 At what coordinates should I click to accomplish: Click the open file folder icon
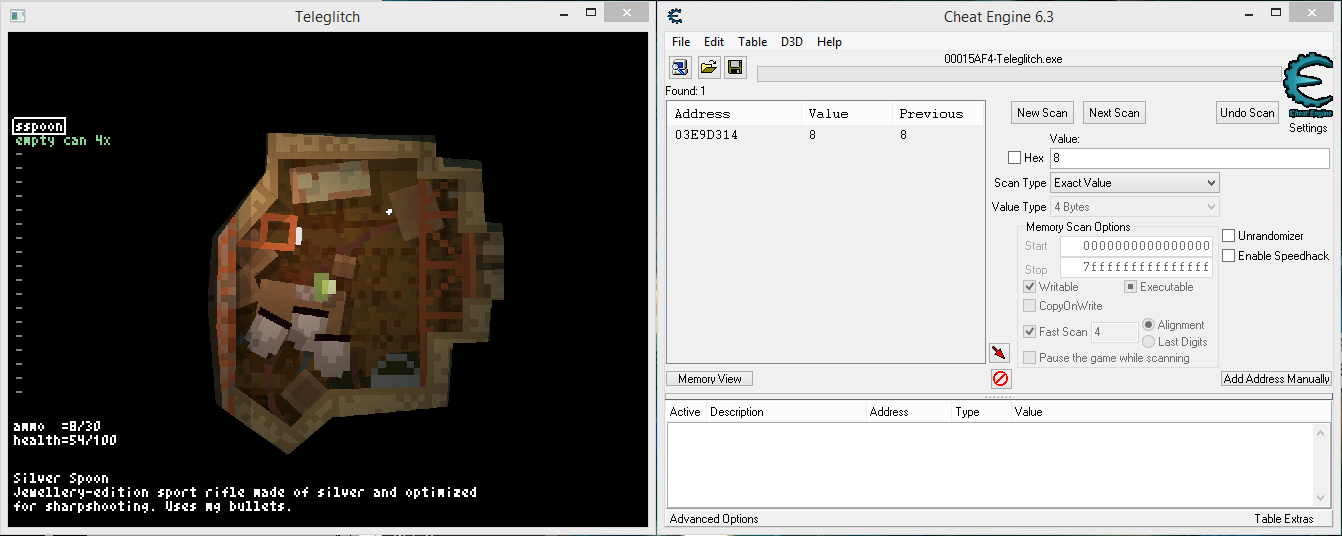pyautogui.click(x=708, y=67)
